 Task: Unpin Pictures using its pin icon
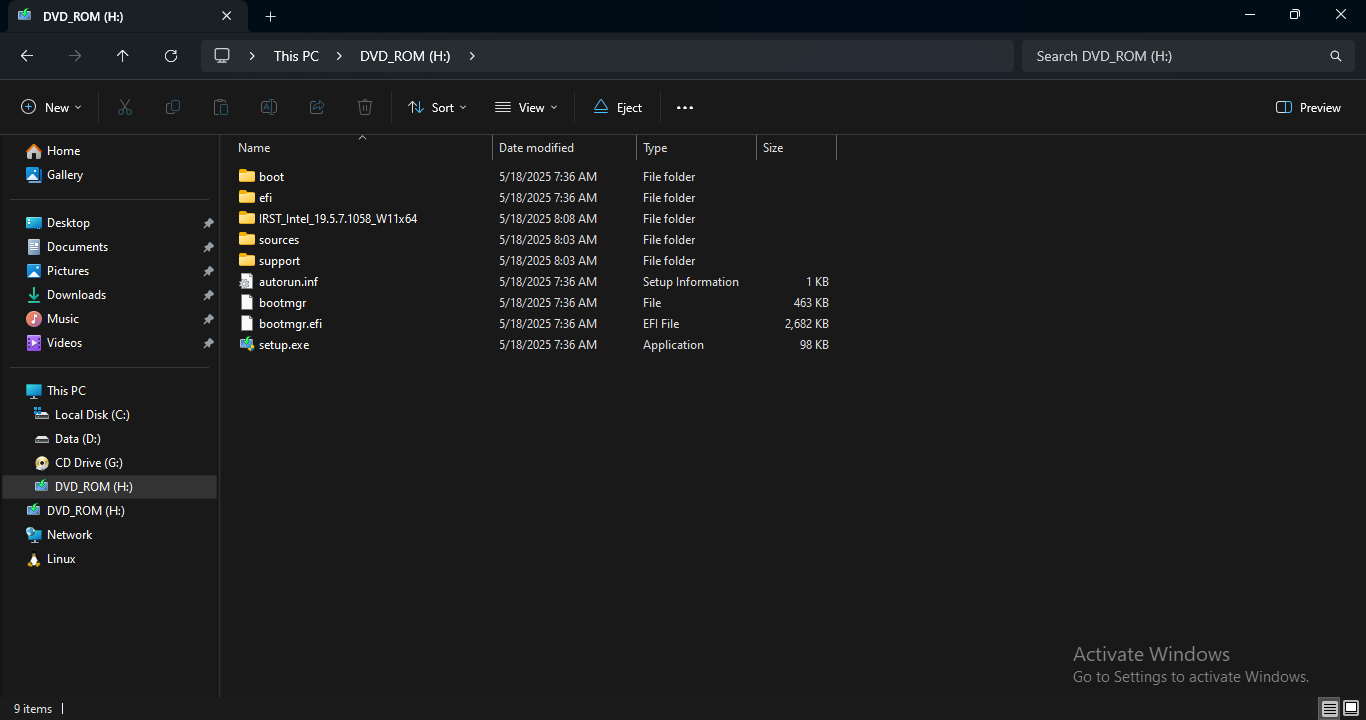click(x=208, y=271)
